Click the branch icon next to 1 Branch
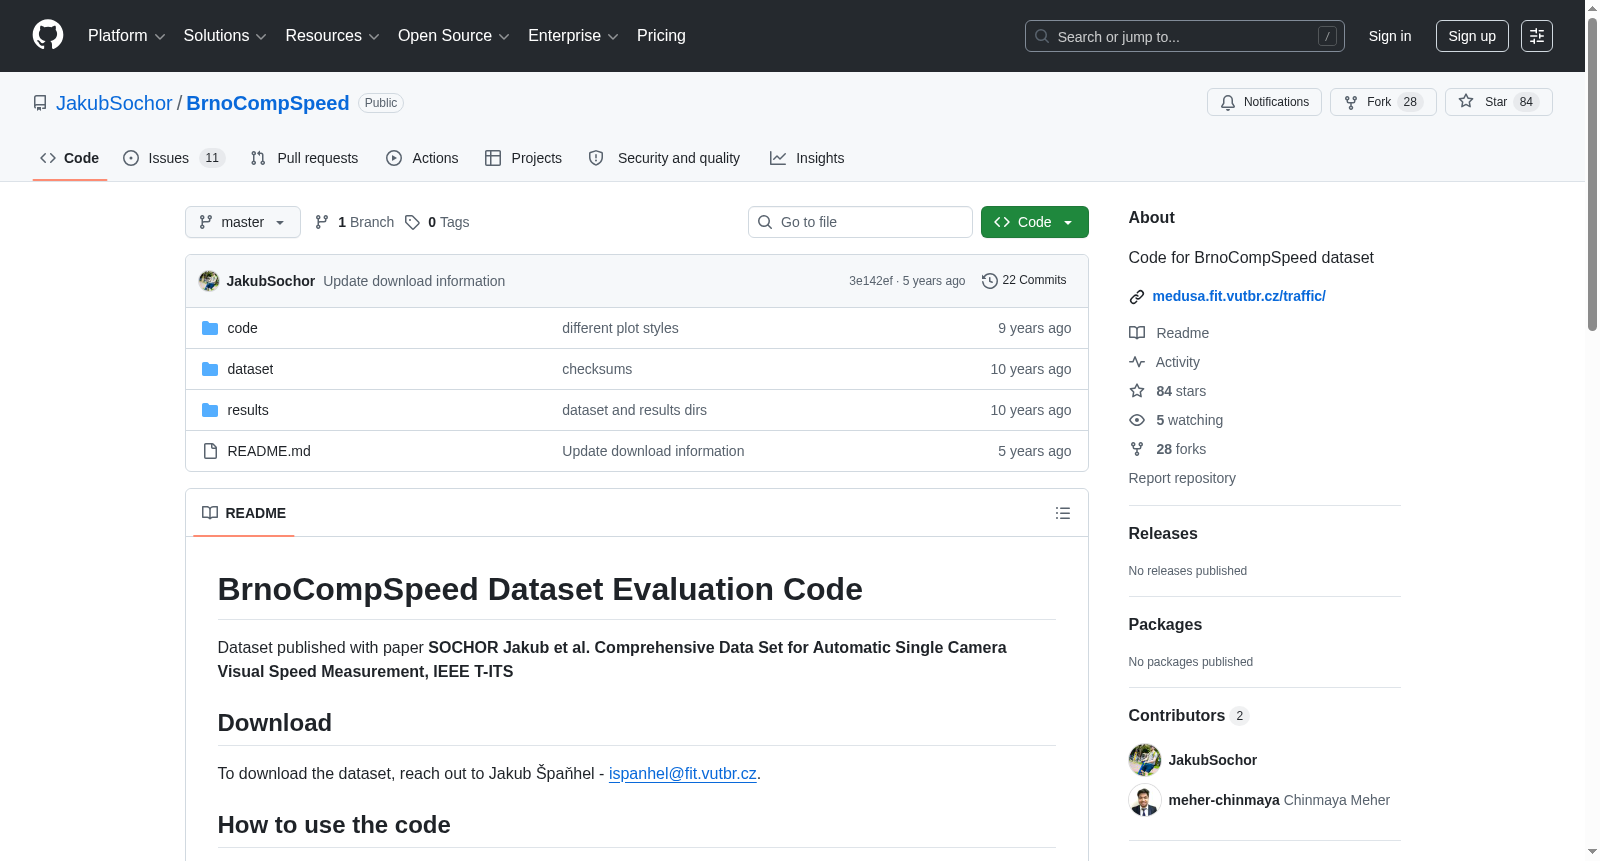This screenshot has height=861, width=1600. [322, 222]
